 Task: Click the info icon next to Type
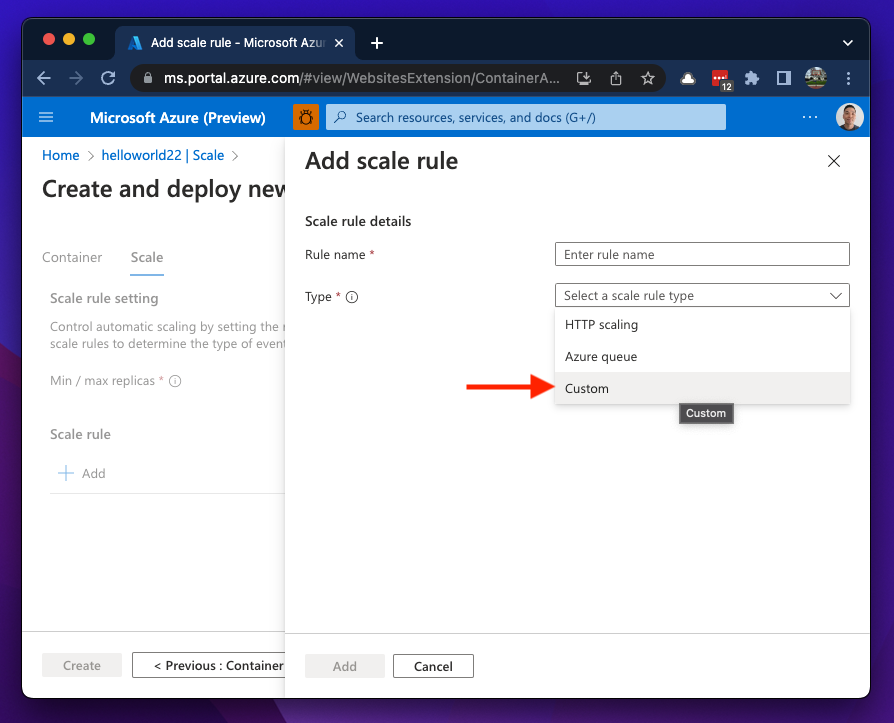pos(352,297)
